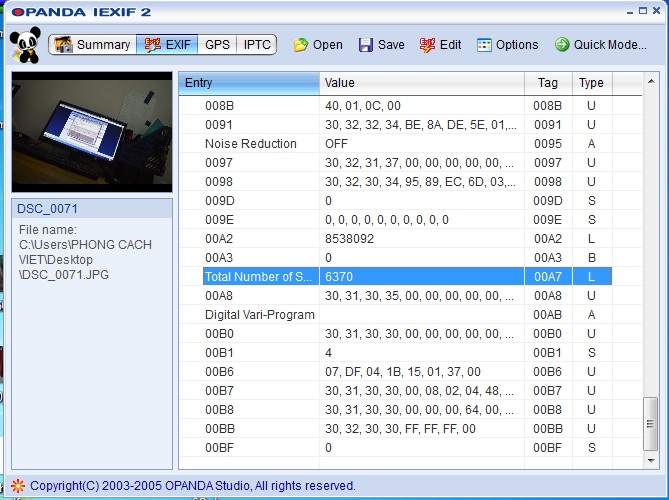Click value 30, 32, 30, 30, FF, FF, FF, 00
This screenshot has height=500, width=669.
pyautogui.click(x=400, y=429)
